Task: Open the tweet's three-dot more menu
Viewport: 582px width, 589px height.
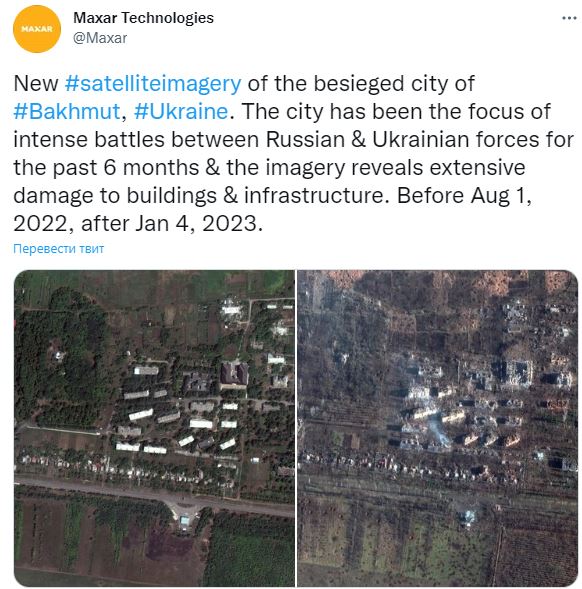Action: click(569, 18)
